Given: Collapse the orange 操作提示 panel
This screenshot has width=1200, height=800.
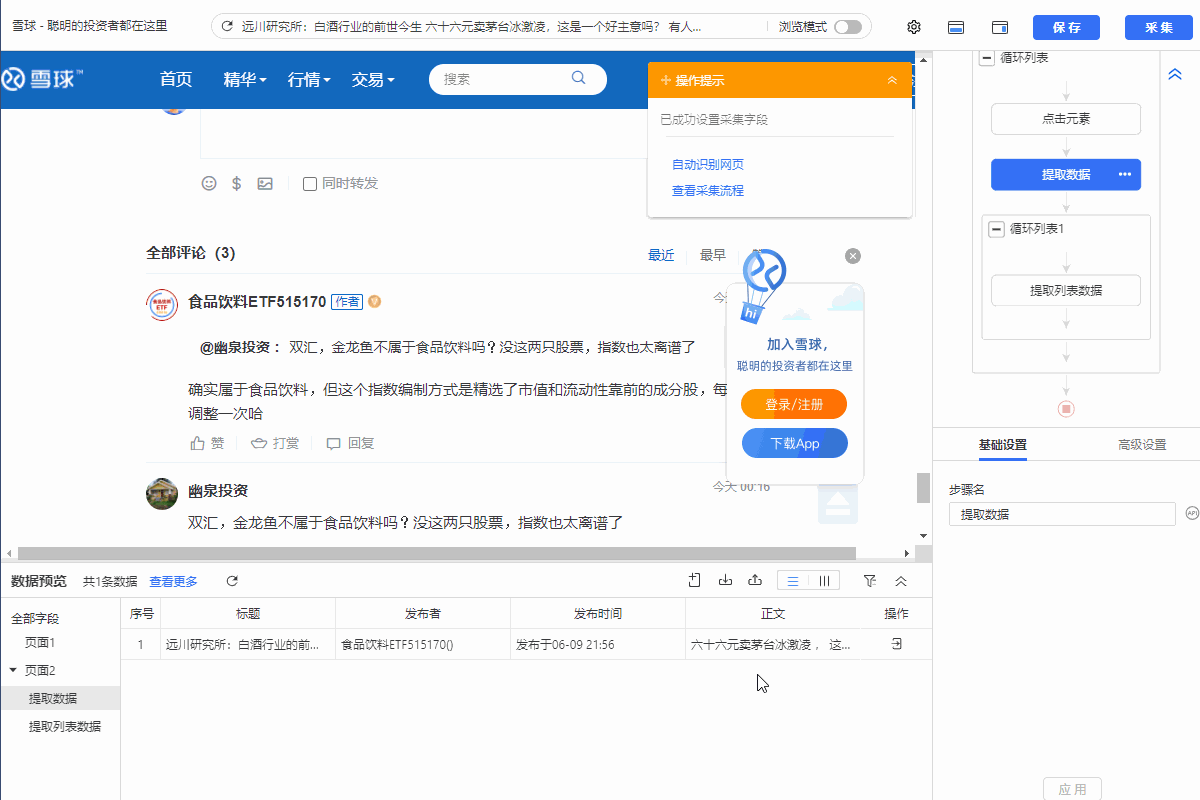Looking at the screenshot, I should click(892, 80).
